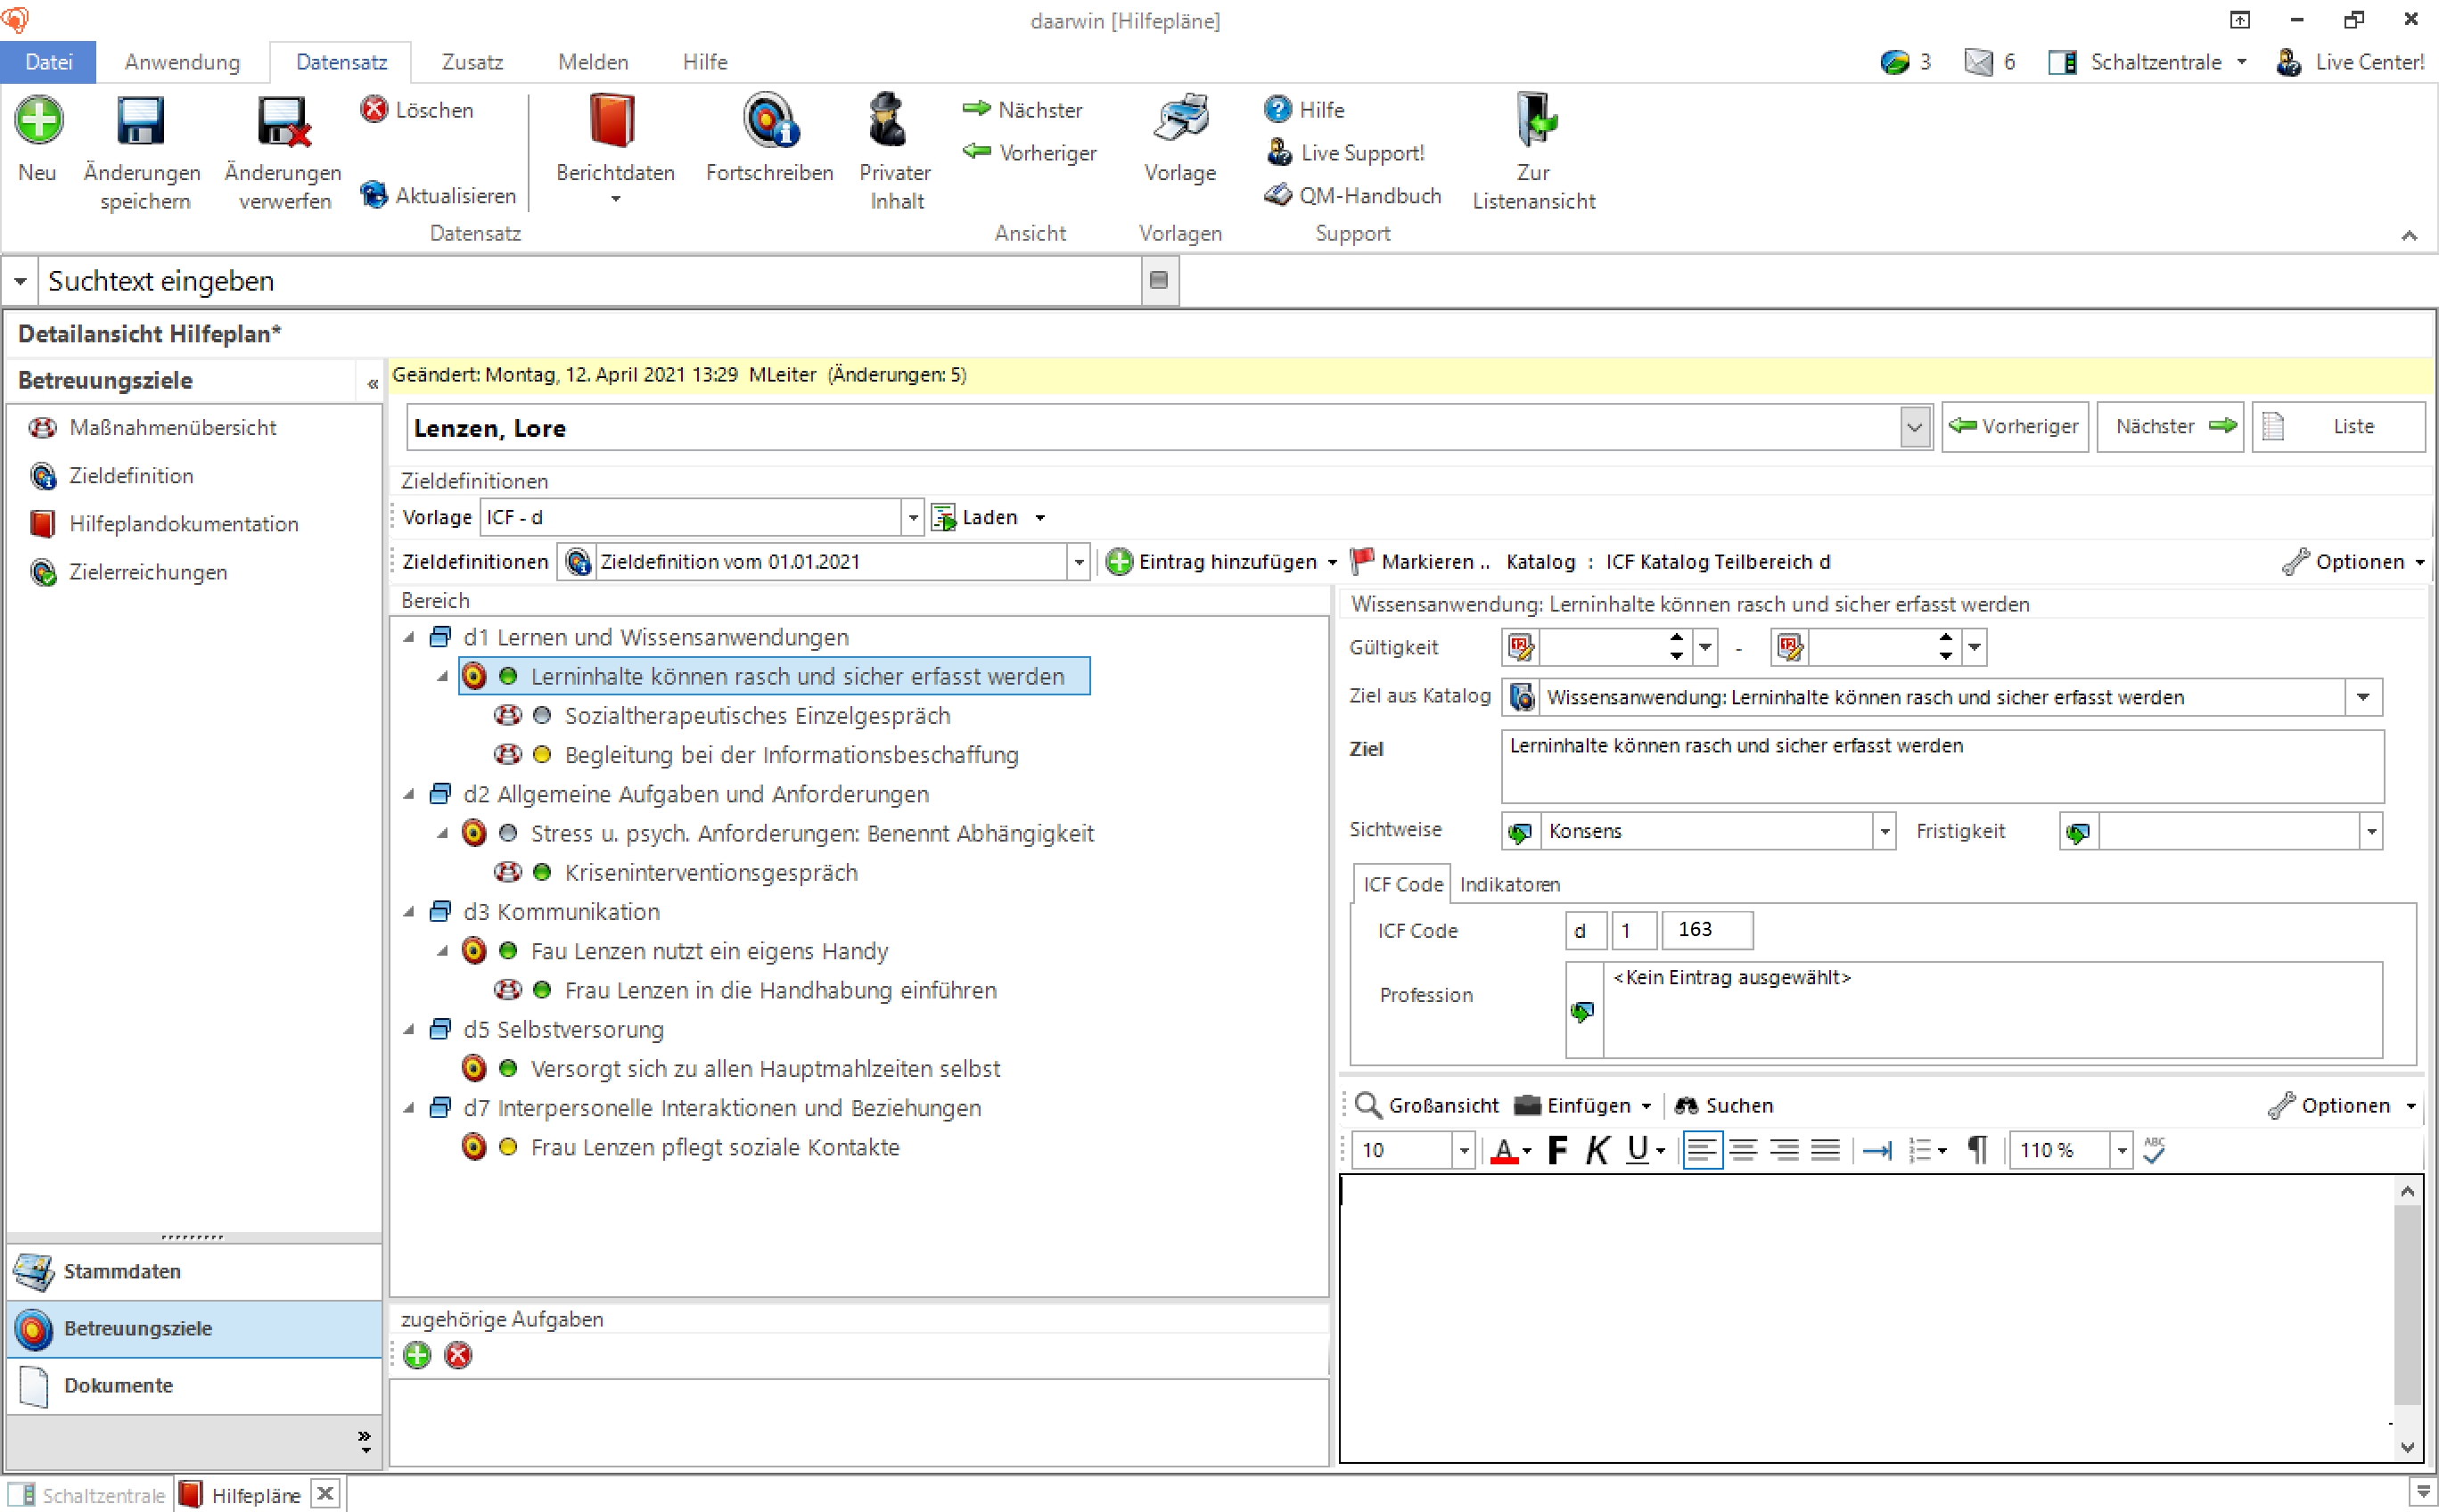Open the client name Lenzen, Lore dropdown
This screenshot has height=1512, width=2439.
click(1914, 428)
